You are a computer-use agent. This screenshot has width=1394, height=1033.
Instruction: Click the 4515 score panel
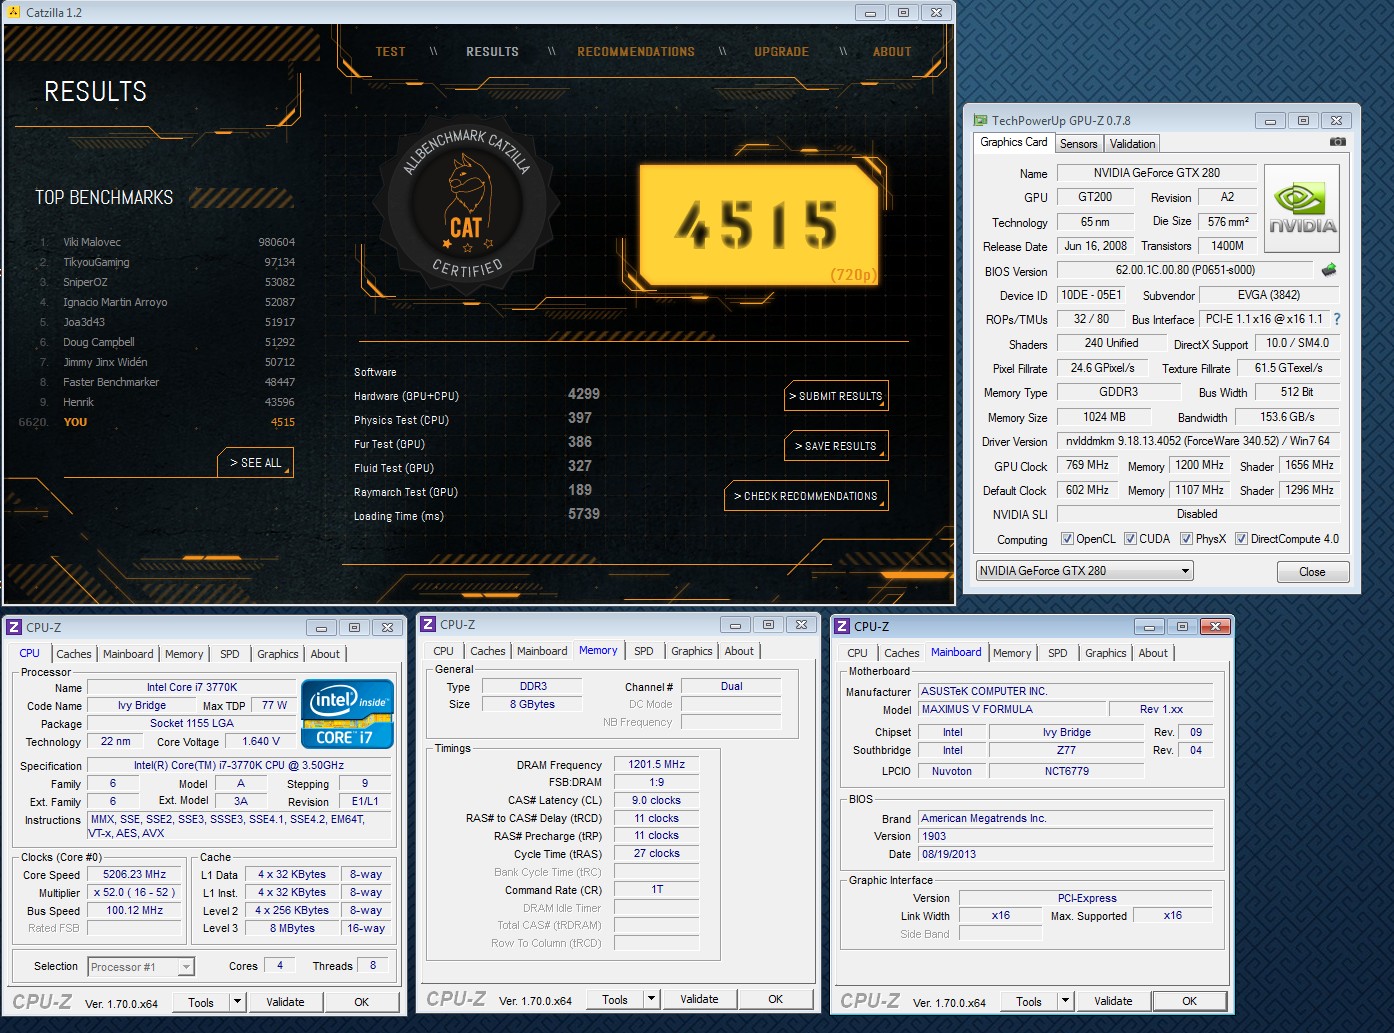(x=758, y=225)
